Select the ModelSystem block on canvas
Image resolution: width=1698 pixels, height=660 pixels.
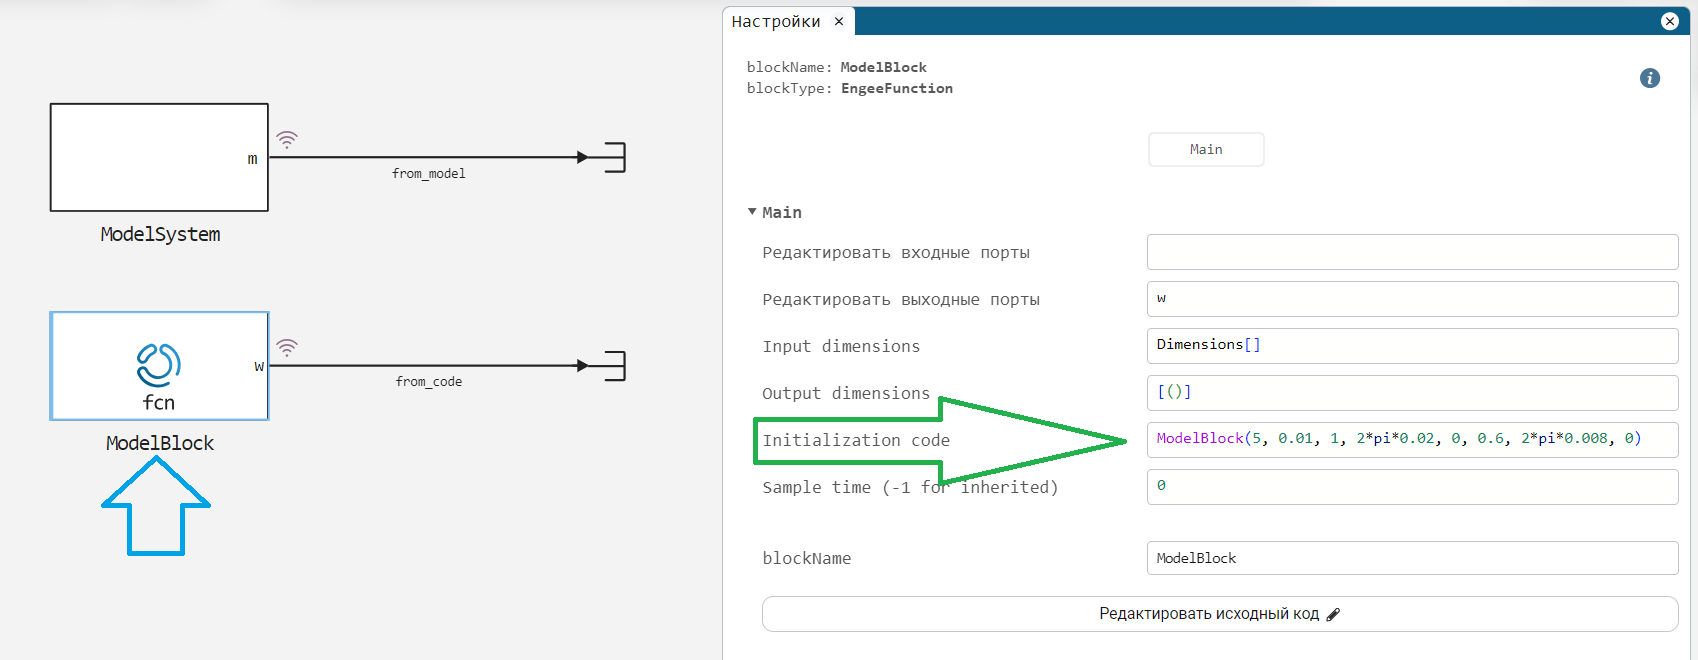159,157
